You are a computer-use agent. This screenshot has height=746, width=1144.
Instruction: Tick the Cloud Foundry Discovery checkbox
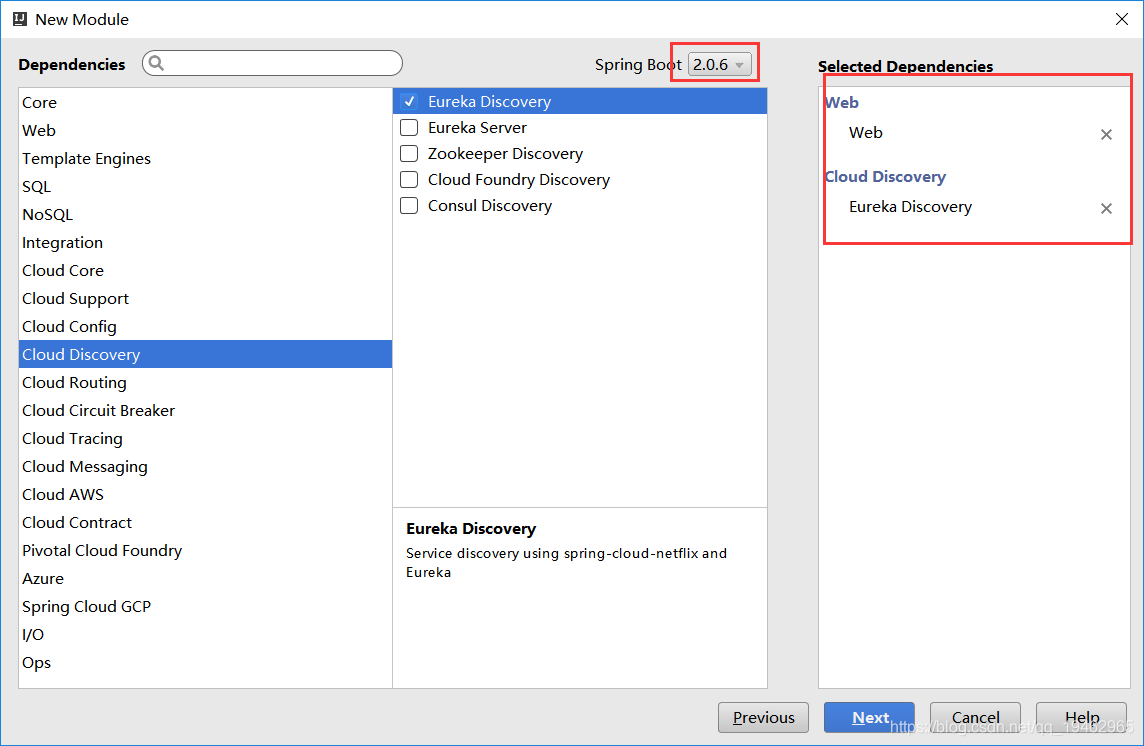(x=409, y=180)
